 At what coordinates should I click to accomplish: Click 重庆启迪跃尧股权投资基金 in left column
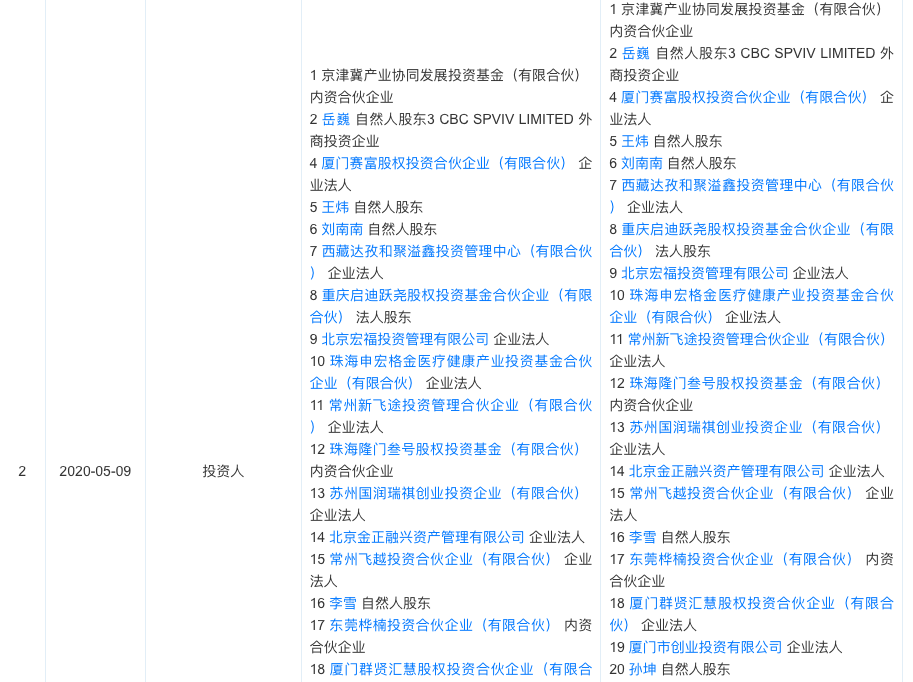451,306
